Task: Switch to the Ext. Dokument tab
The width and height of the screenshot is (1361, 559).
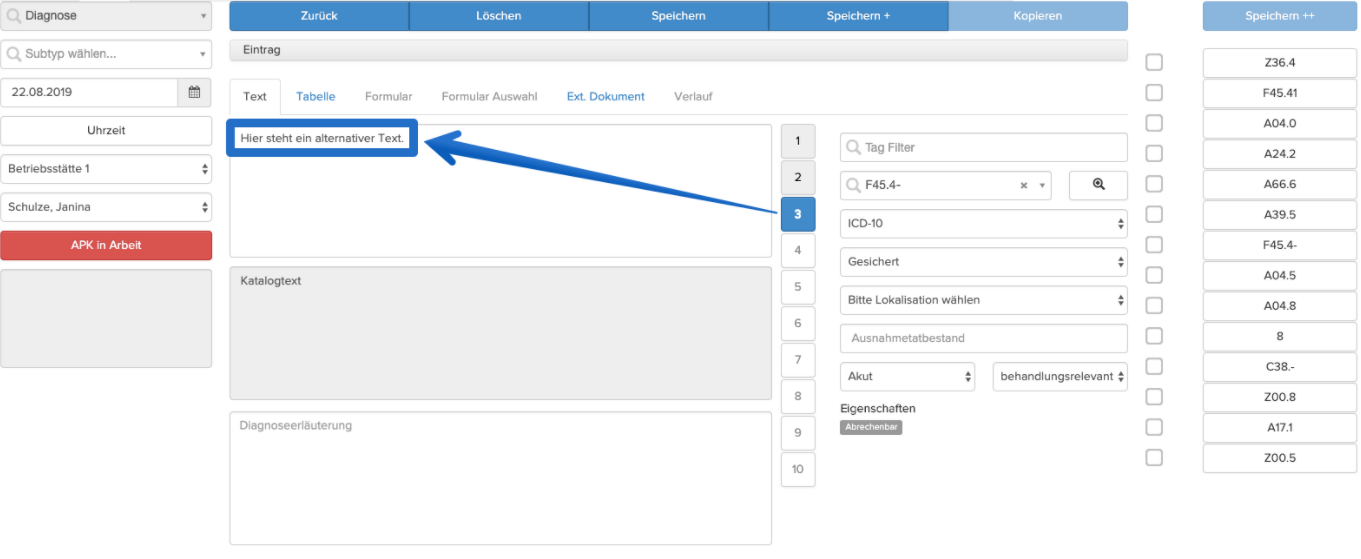Action: click(x=606, y=97)
